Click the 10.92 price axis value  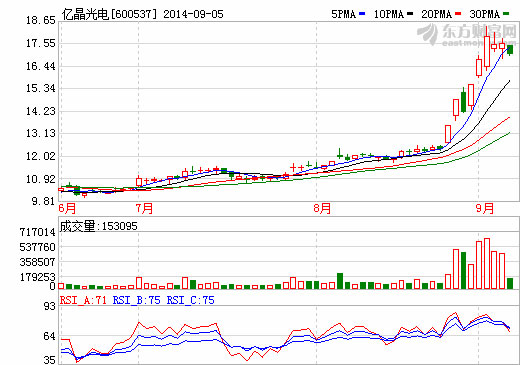[x=41, y=179]
